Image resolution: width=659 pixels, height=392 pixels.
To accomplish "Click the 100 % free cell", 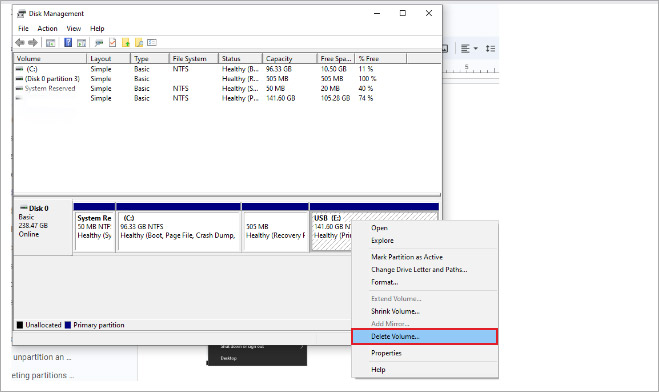I will click(367, 79).
